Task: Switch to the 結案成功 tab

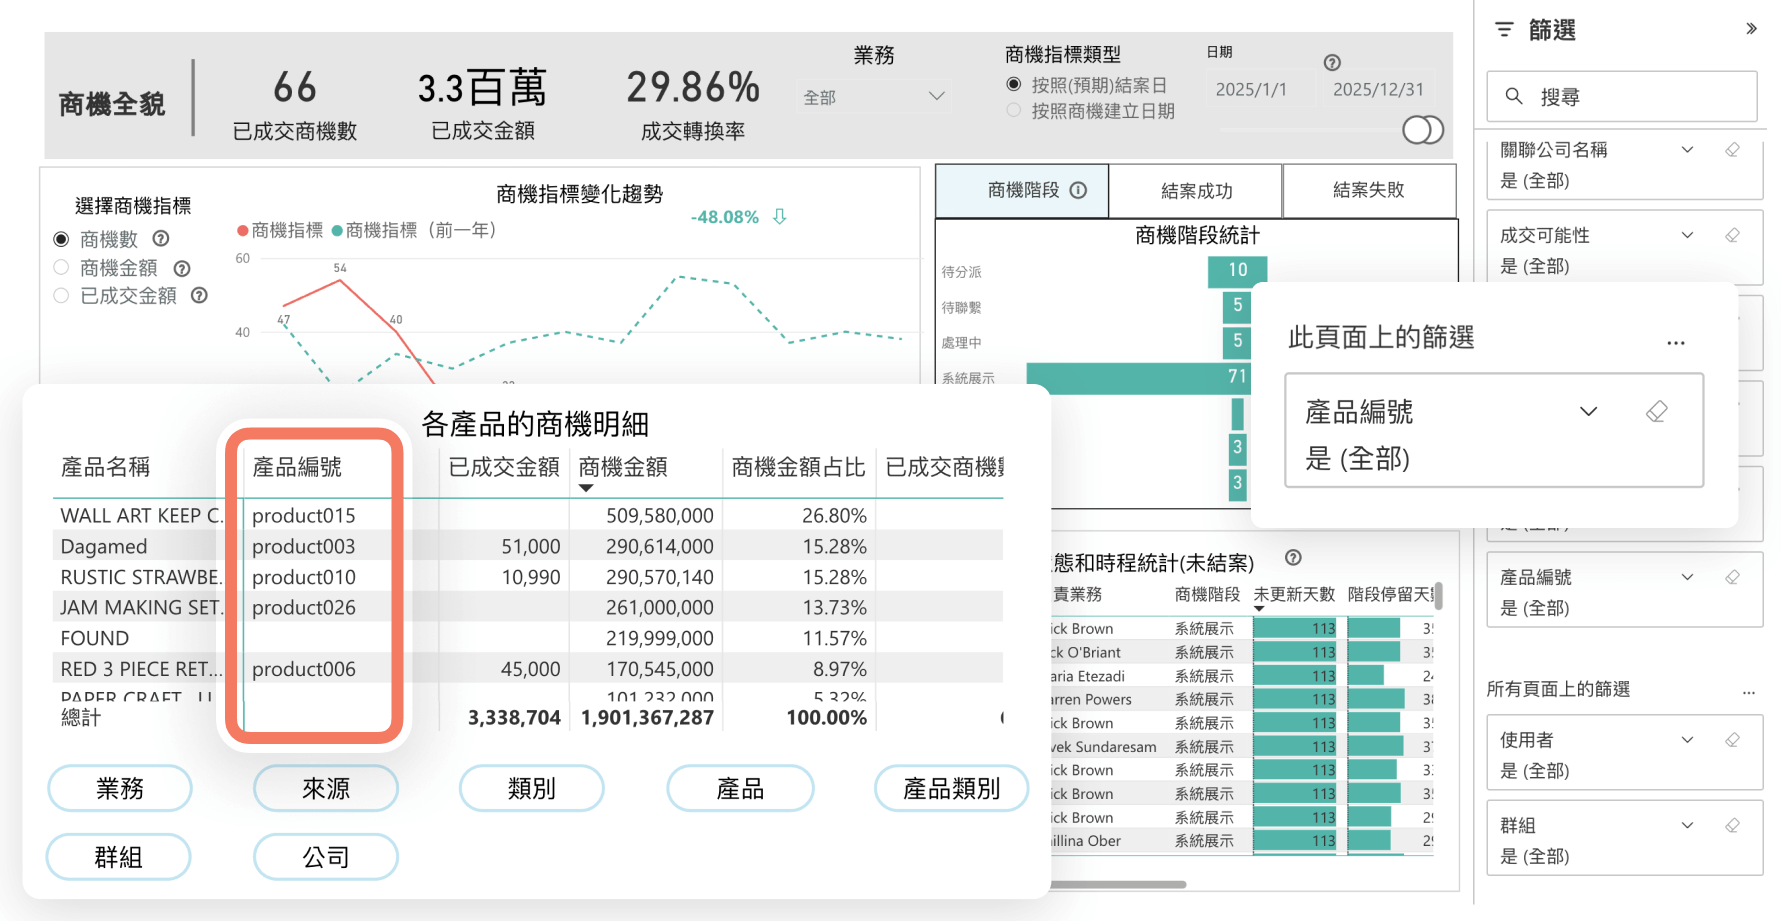Action: [x=1196, y=190]
